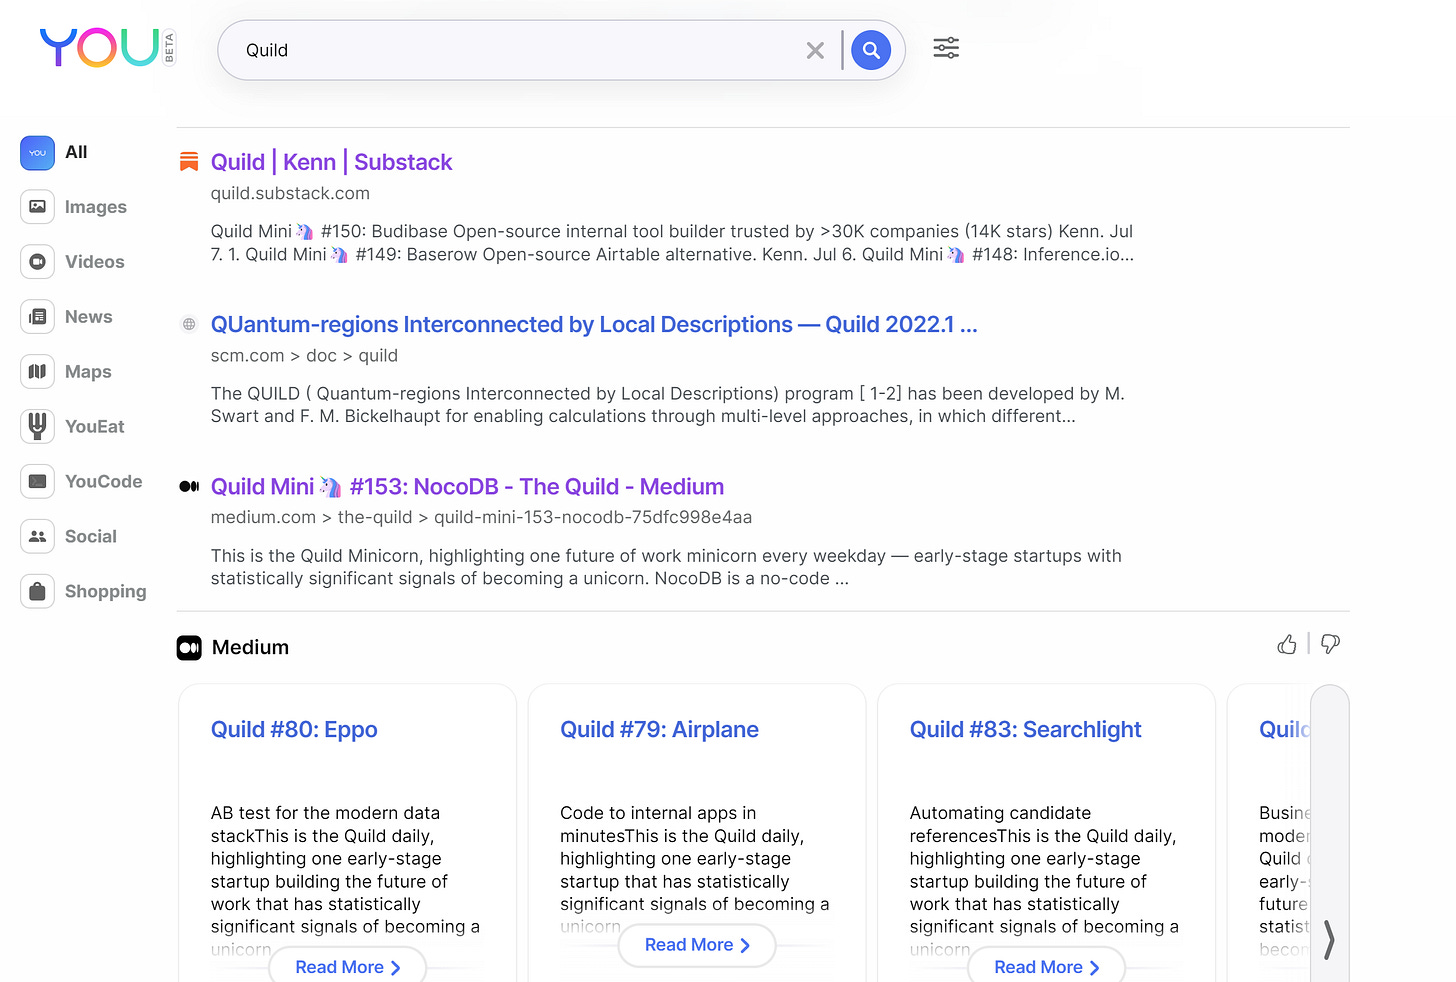Open the Quild #80: Eppo card title
This screenshot has height=982, width=1456.
tap(294, 730)
